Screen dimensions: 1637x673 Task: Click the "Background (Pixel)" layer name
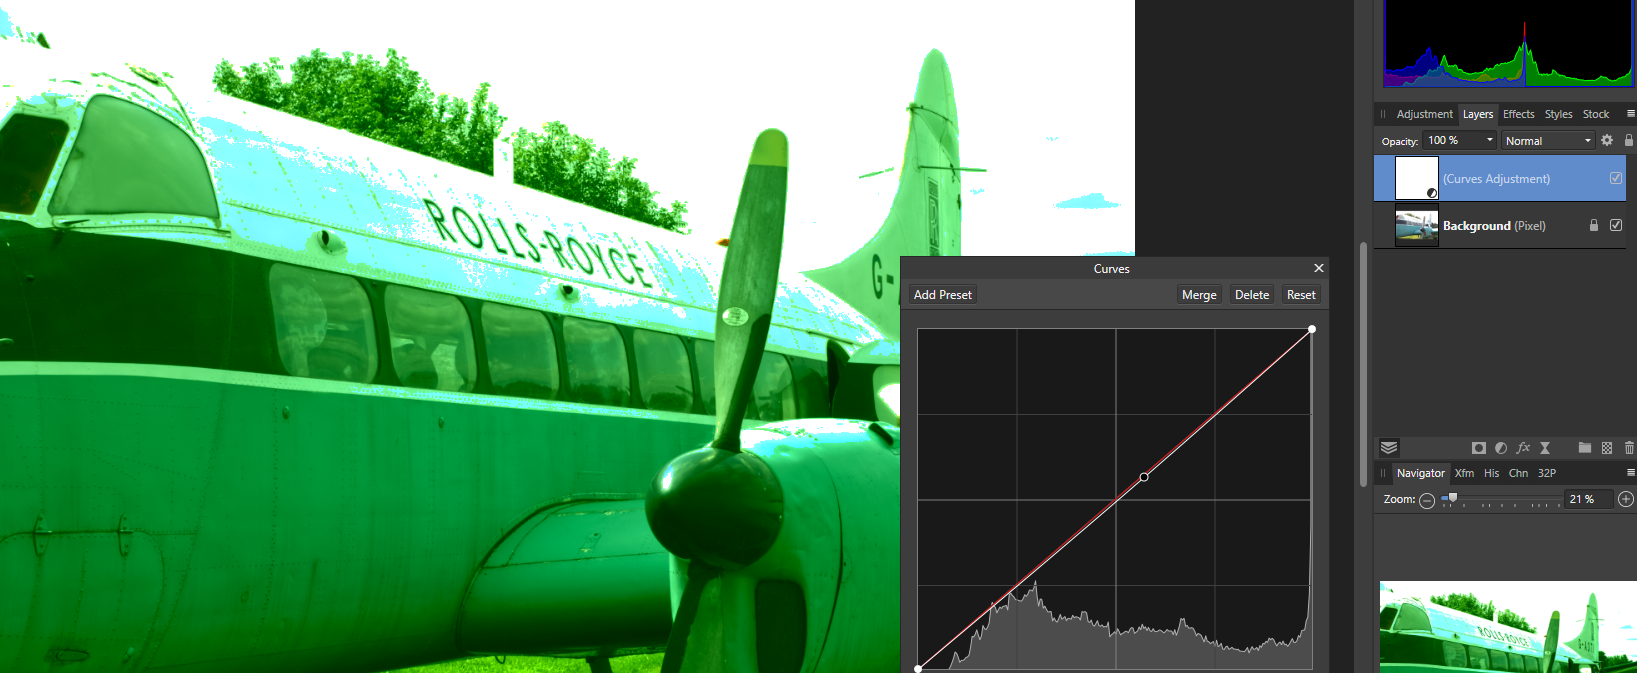[1494, 226]
